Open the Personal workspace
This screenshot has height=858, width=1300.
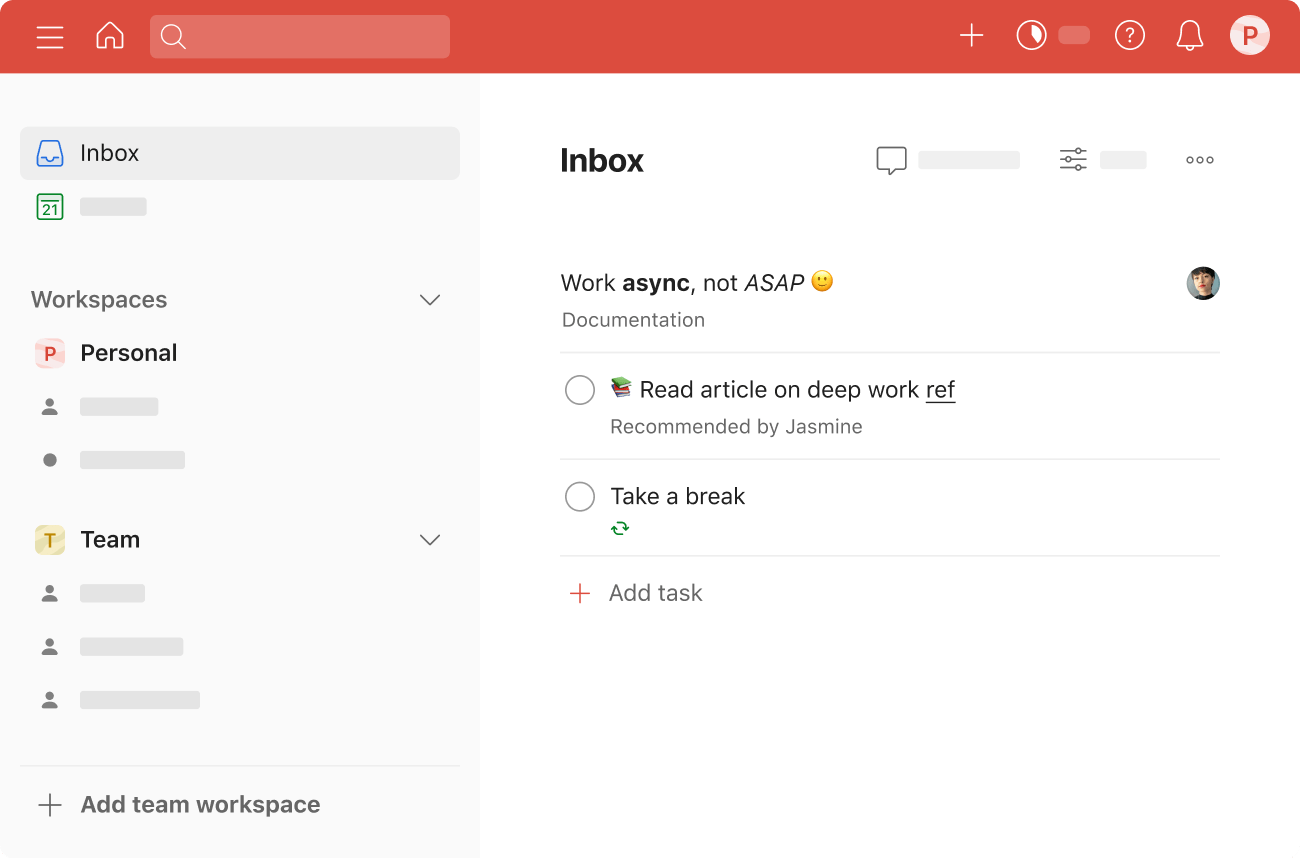[128, 353]
